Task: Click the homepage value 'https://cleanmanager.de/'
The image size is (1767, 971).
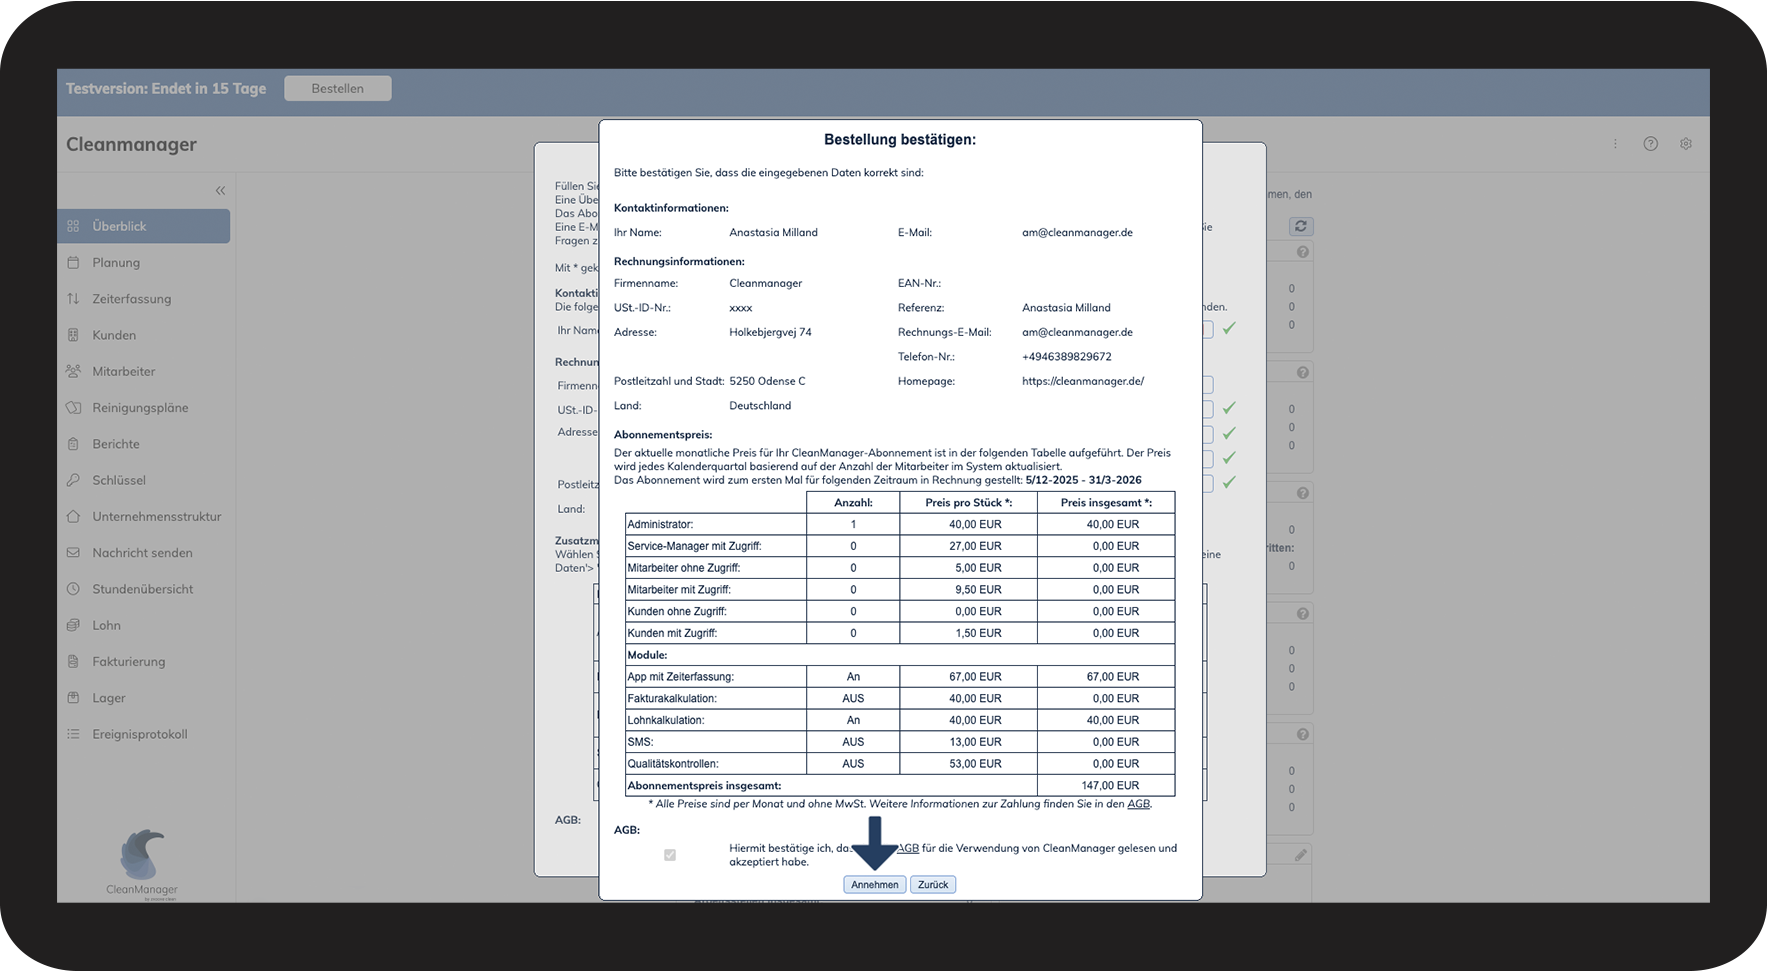Action: tap(1083, 381)
